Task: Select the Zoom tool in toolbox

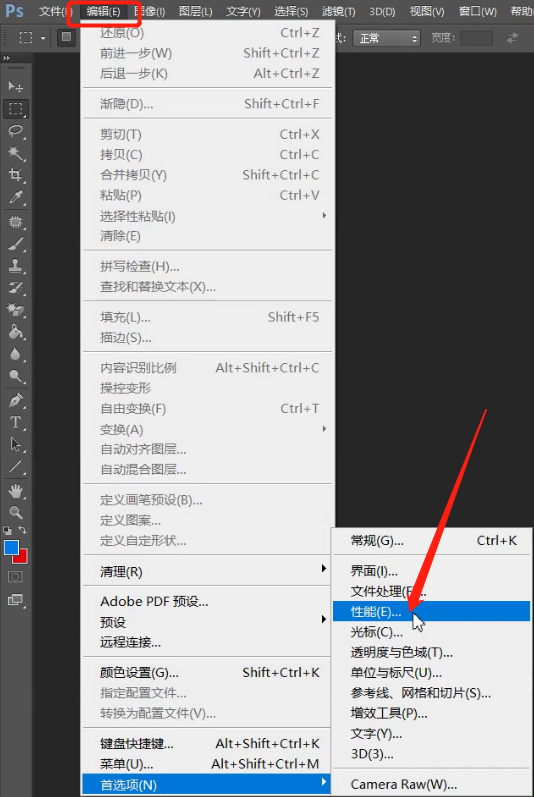Action: 16,512
